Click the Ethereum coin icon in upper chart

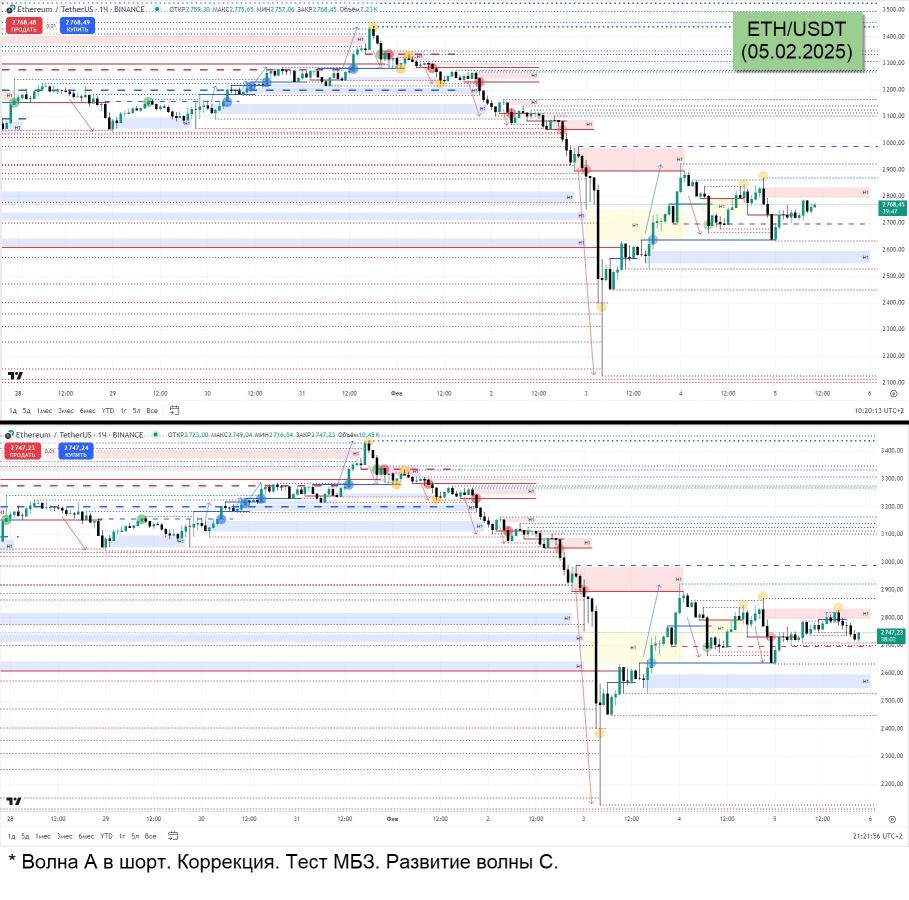click(8, 9)
